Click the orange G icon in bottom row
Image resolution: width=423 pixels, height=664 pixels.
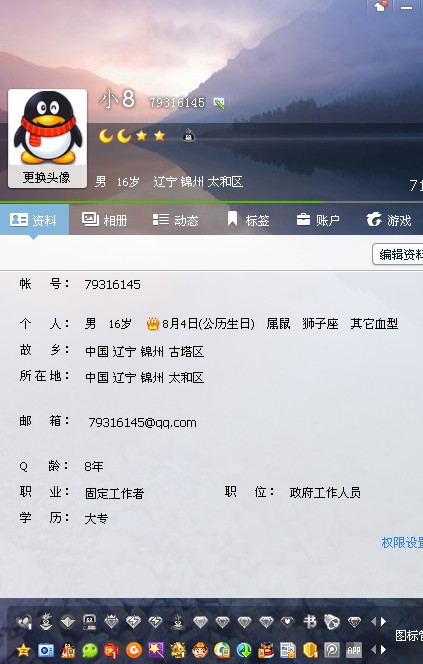[134, 650]
